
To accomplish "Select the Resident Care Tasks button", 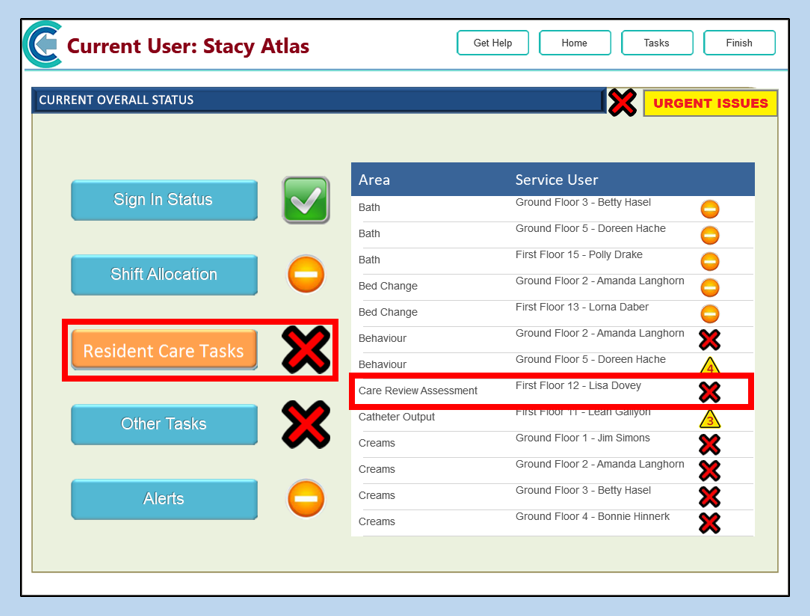I will click(163, 351).
